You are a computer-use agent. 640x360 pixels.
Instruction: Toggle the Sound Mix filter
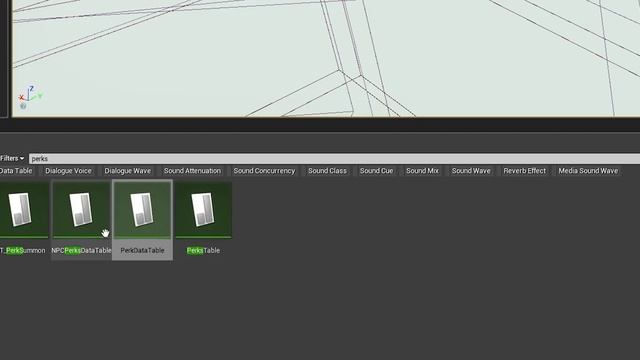[422, 171]
